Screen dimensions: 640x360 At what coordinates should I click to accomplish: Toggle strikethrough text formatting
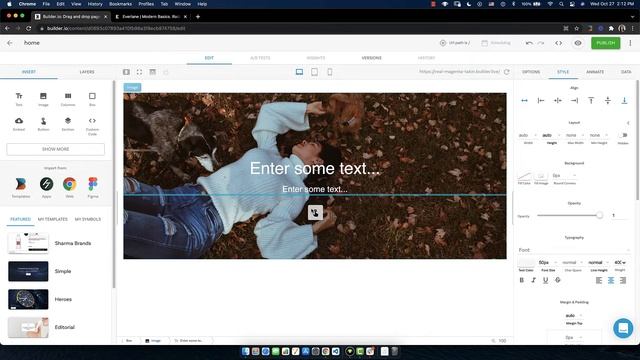[558, 280]
